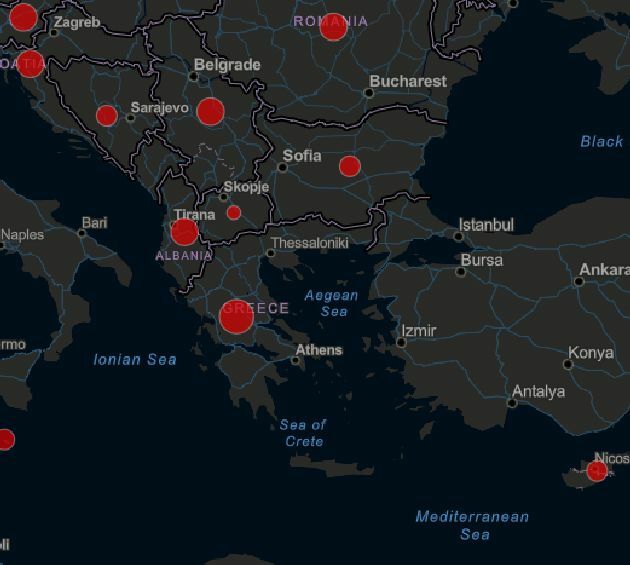
Task: Click the Istanbul text label
Action: tap(486, 225)
